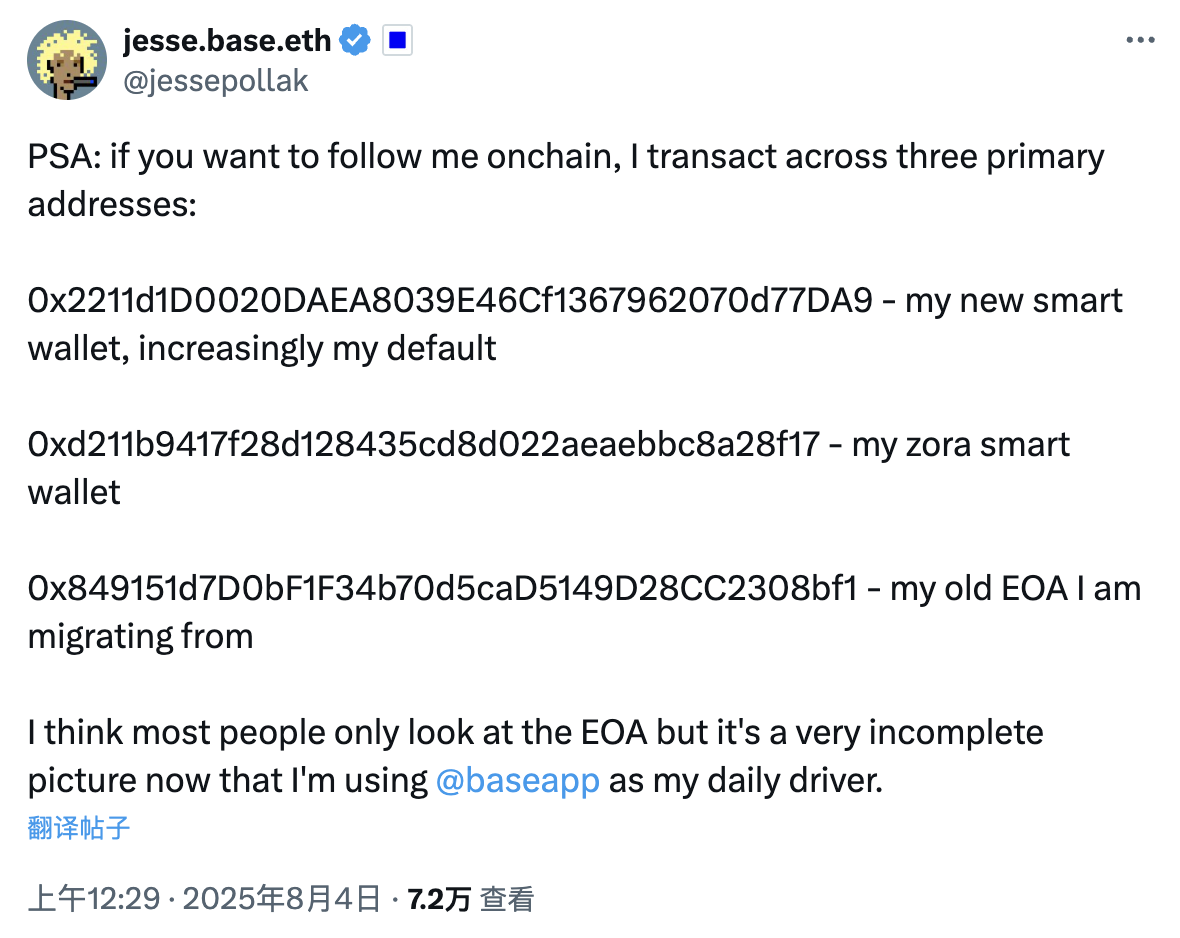Image resolution: width=1180 pixels, height=938 pixels.
Task: Follow the @baseapp mention link
Action: coord(518,781)
